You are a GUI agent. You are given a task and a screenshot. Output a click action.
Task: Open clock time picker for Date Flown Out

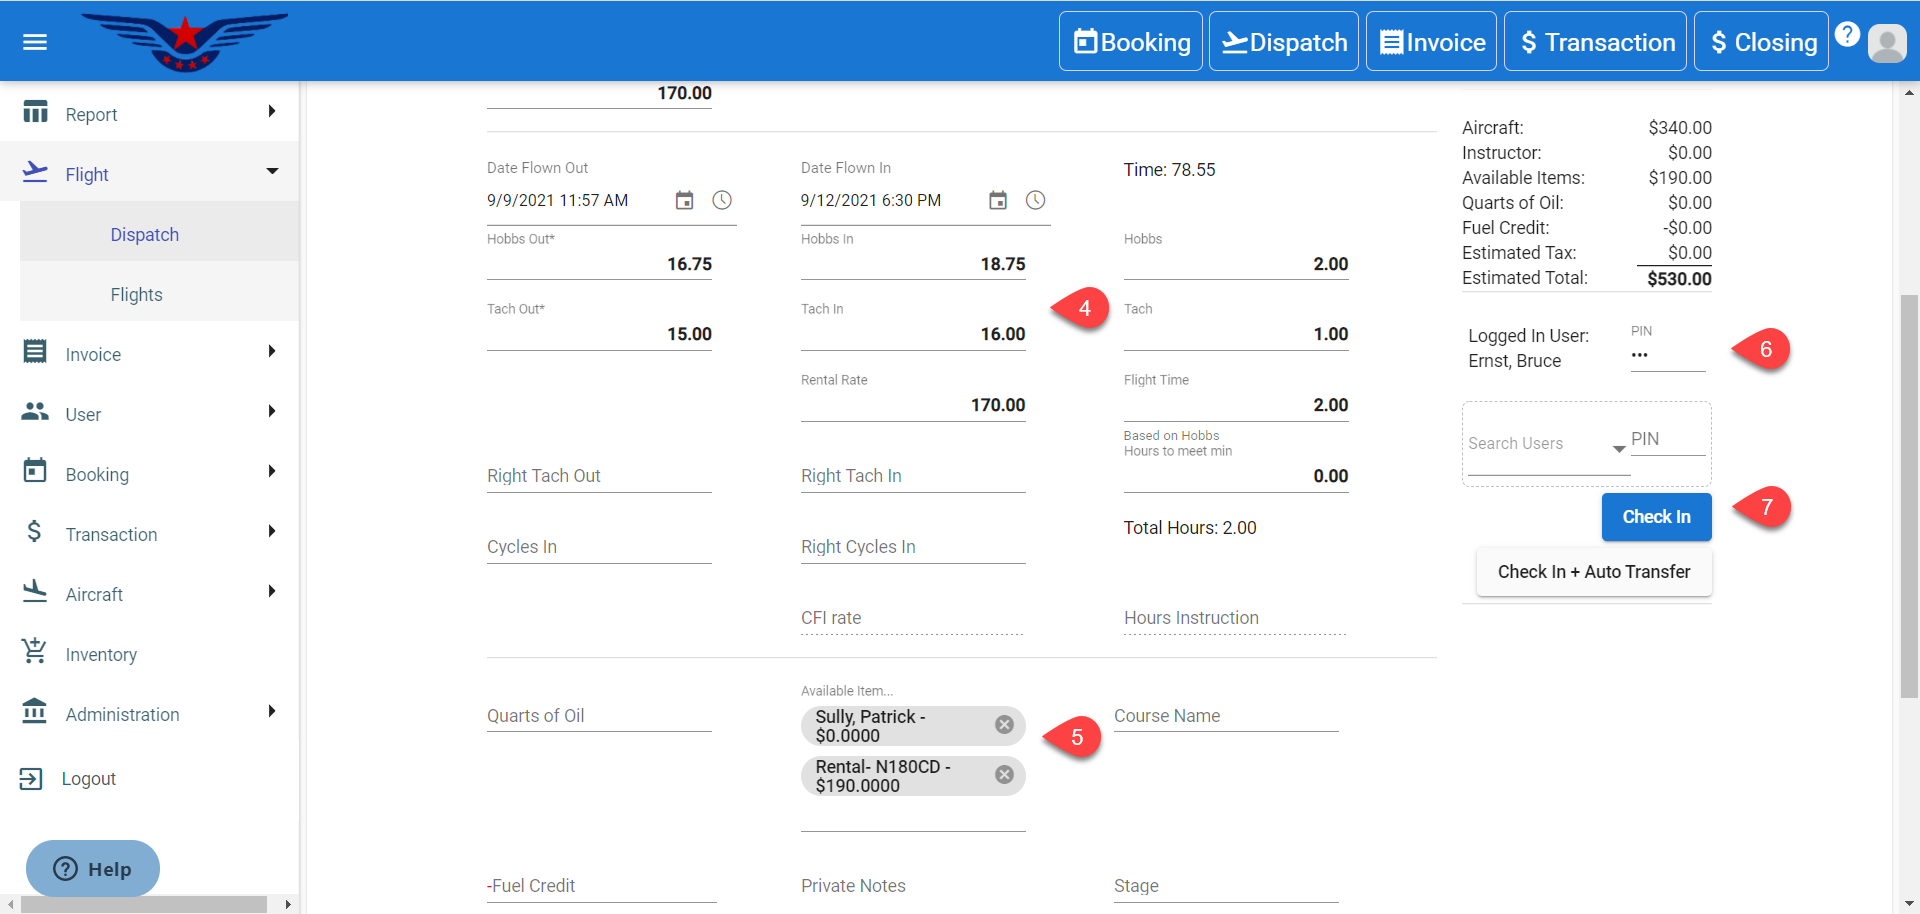pos(722,201)
